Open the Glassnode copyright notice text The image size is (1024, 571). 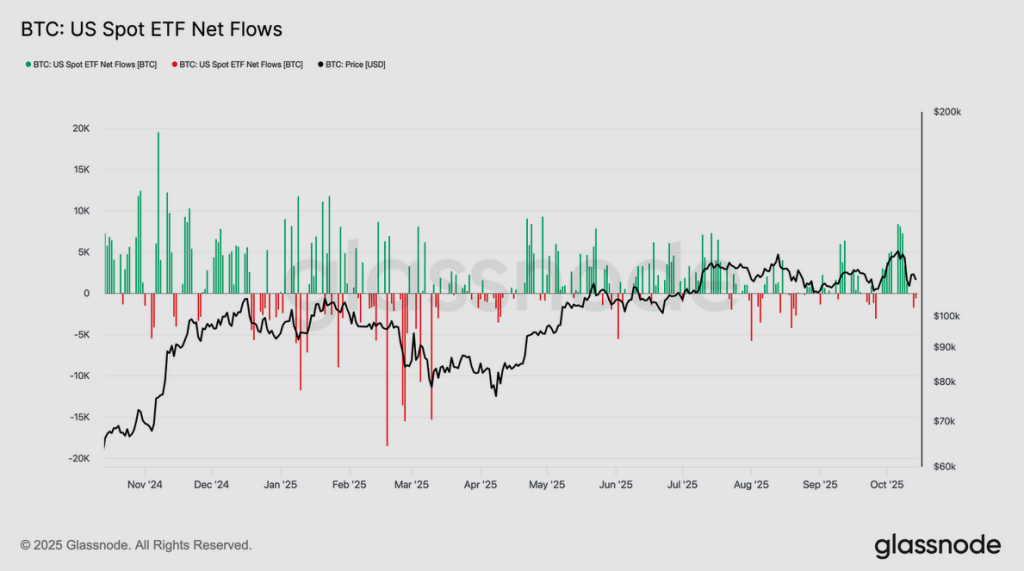point(136,545)
